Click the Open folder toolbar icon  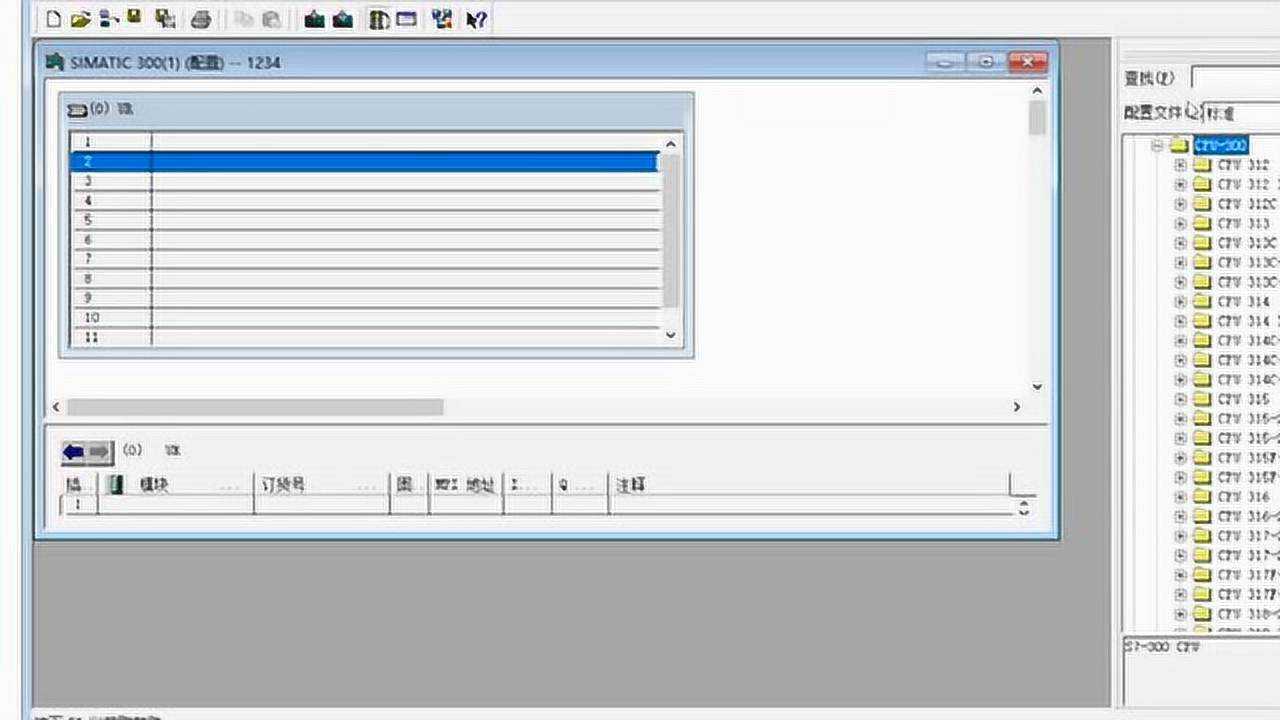(x=80, y=18)
